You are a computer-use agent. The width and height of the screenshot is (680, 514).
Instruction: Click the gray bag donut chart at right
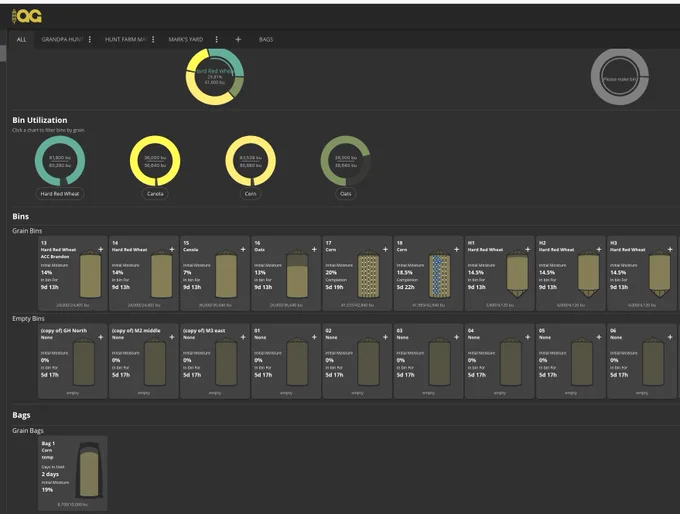[x=620, y=77]
